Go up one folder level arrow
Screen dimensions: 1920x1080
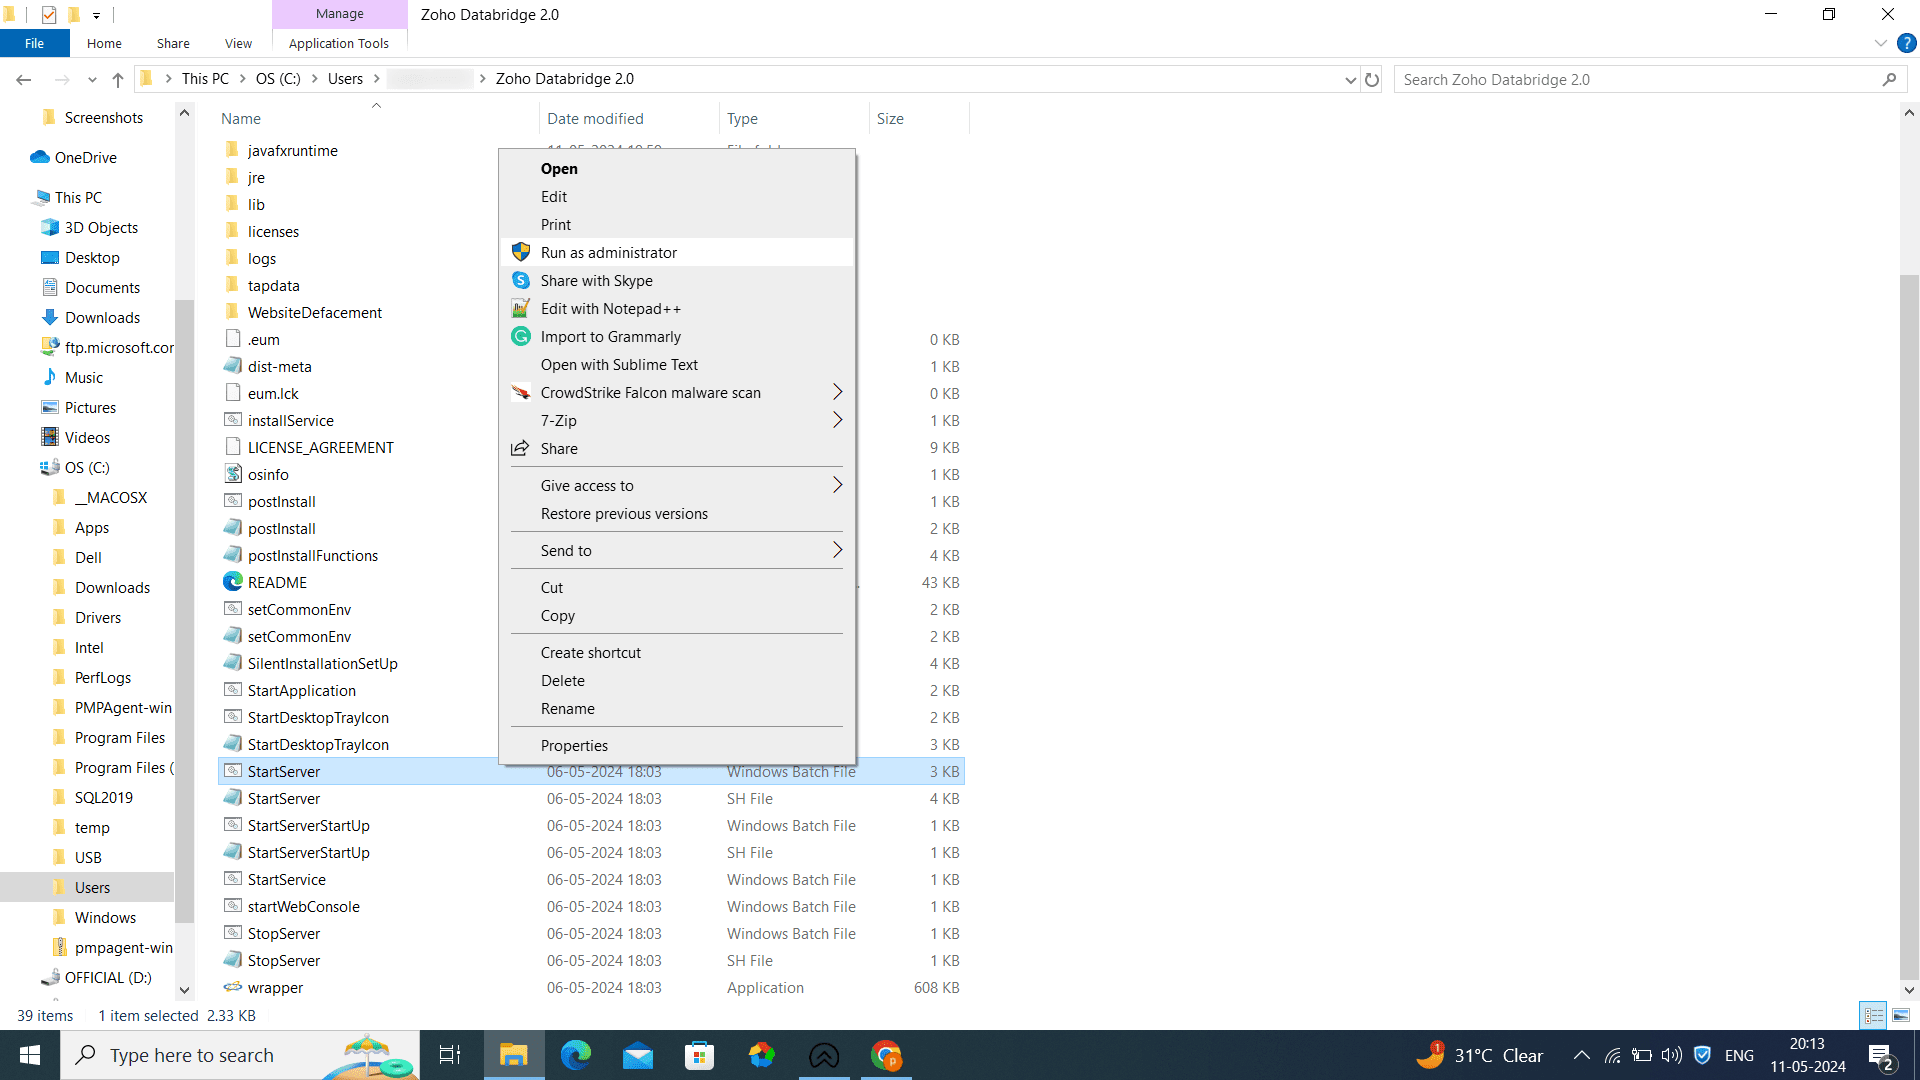coord(118,79)
